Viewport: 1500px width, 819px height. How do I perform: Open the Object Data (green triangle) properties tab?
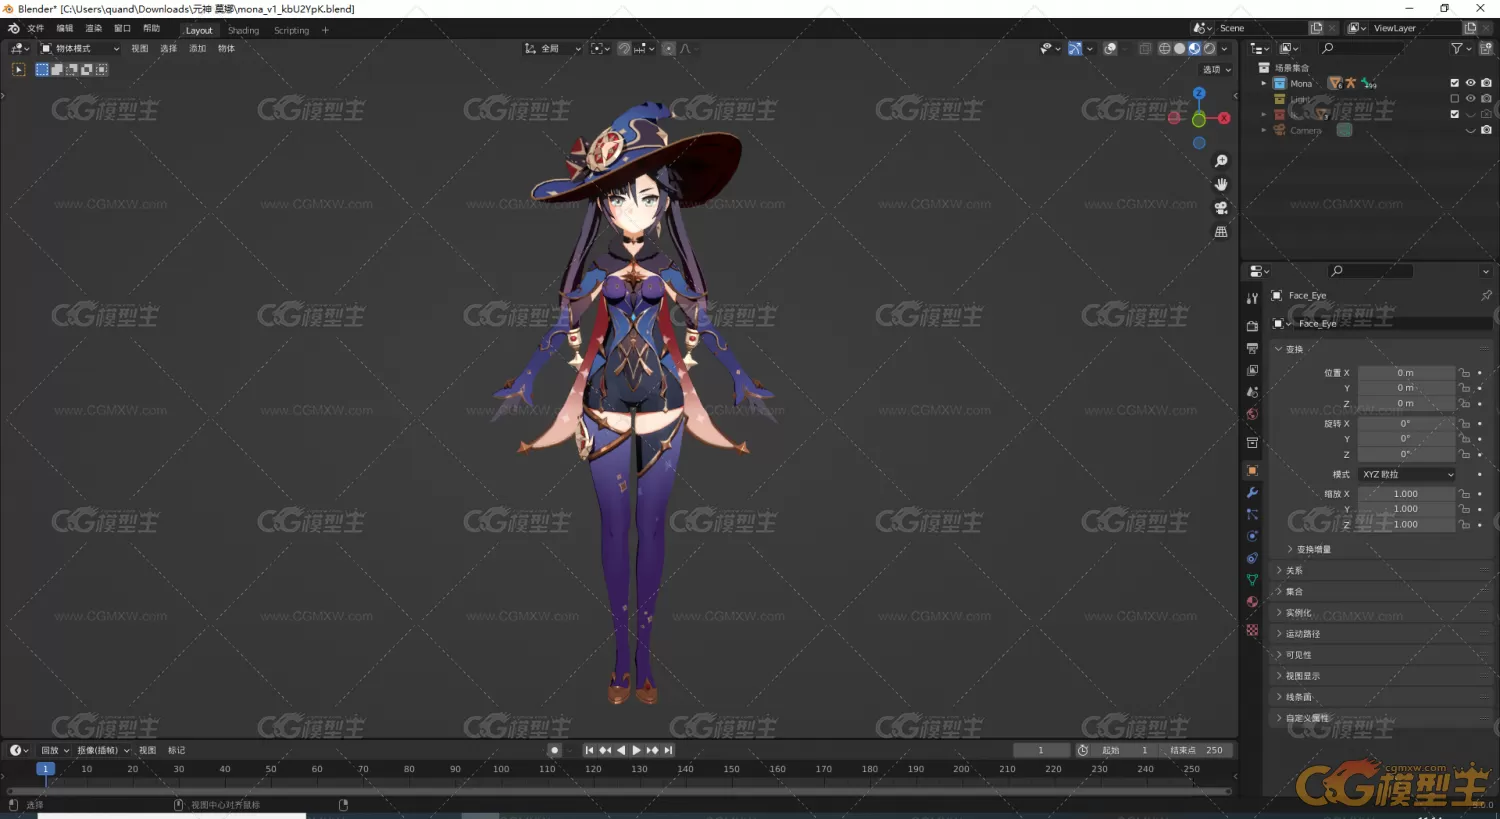click(x=1252, y=580)
